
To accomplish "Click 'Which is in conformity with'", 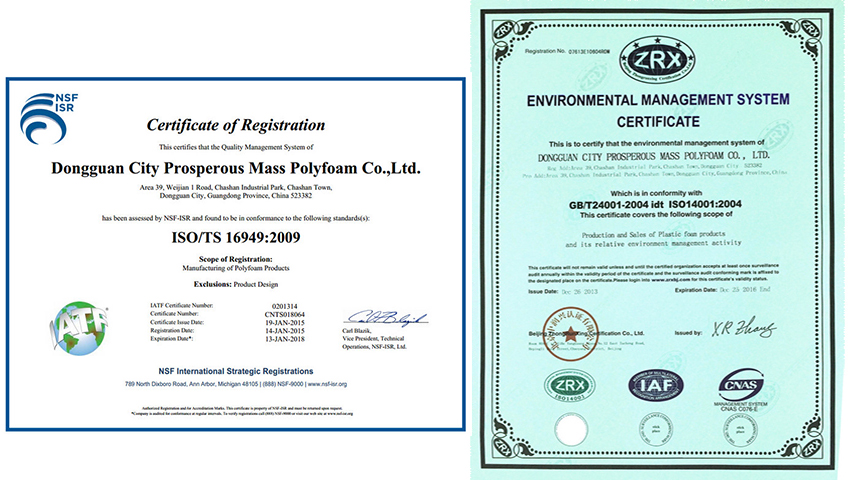I will [x=656, y=193].
